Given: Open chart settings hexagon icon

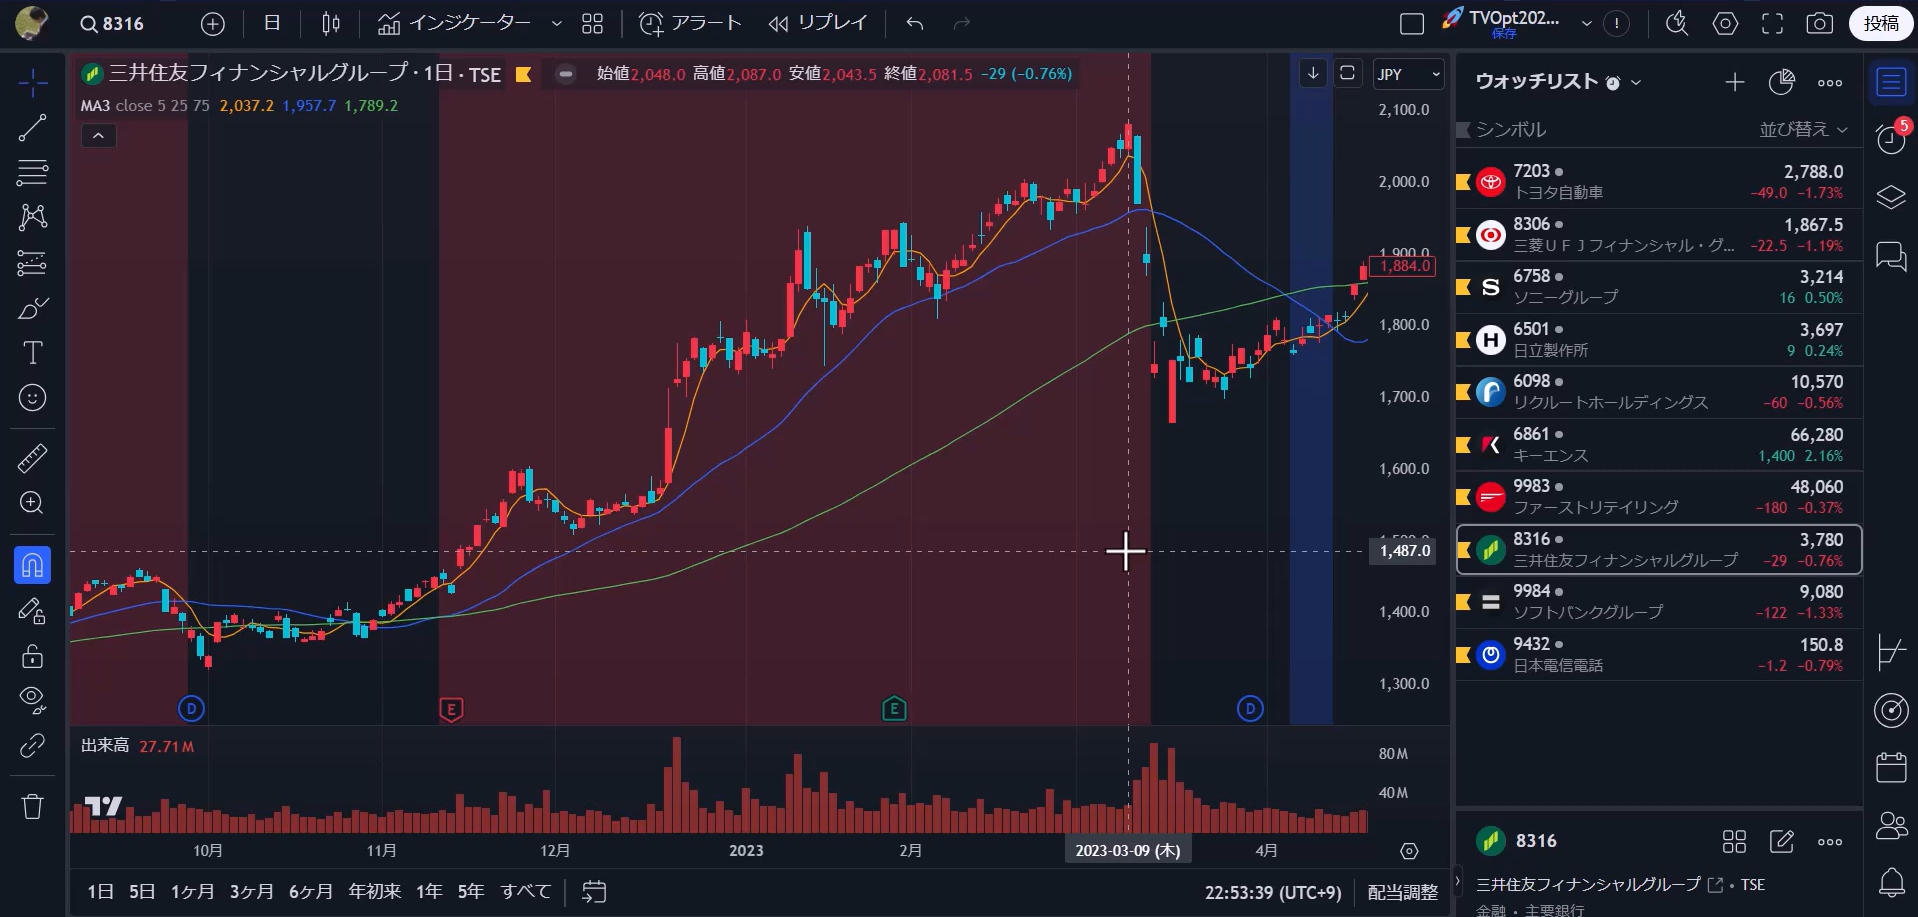Looking at the screenshot, I should click(1725, 23).
